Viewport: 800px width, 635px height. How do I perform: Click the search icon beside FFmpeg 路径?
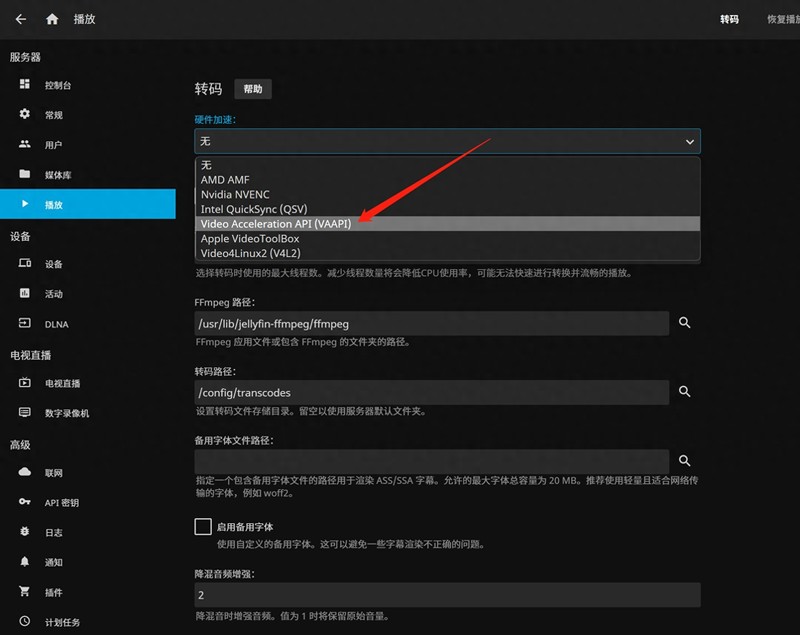(x=684, y=323)
